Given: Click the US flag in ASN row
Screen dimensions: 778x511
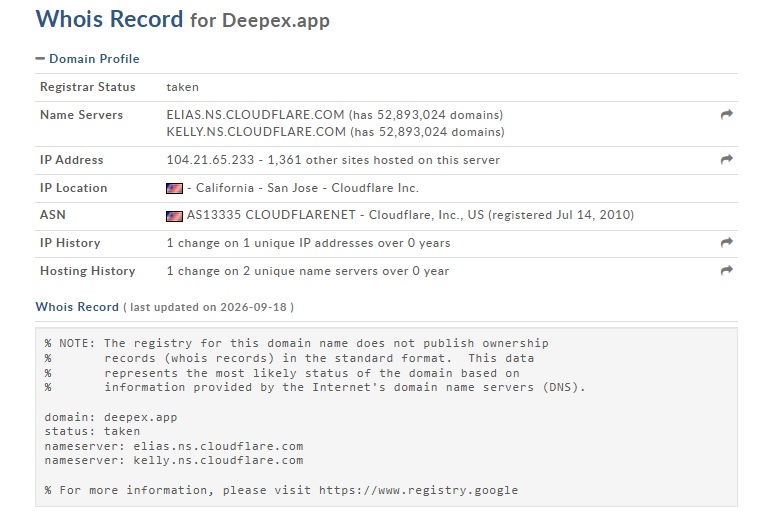Looking at the screenshot, I should click(x=174, y=216).
